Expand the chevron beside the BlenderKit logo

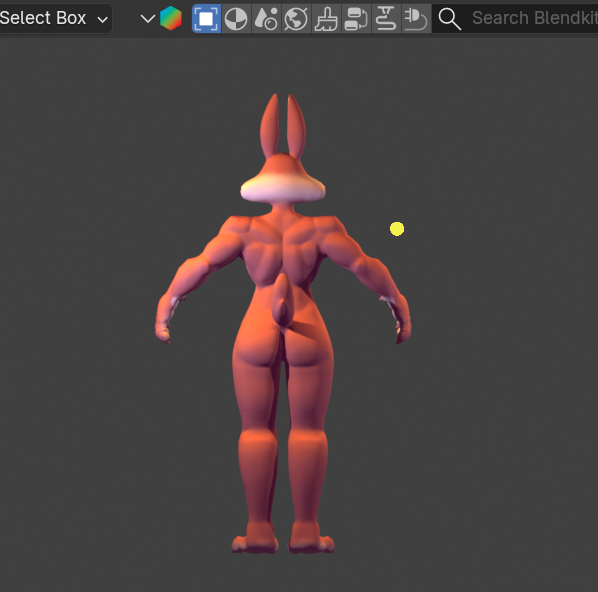pyautogui.click(x=148, y=18)
